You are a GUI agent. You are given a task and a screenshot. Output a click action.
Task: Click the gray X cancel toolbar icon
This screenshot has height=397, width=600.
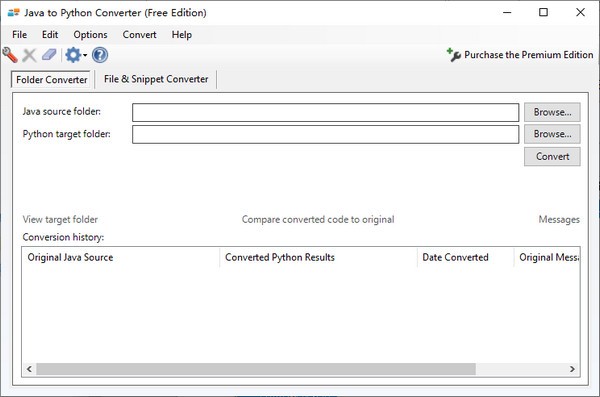click(29, 55)
